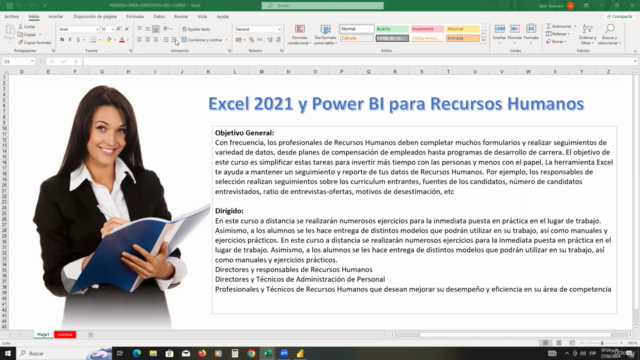Open the Copiar dropdown arrow

(40, 35)
